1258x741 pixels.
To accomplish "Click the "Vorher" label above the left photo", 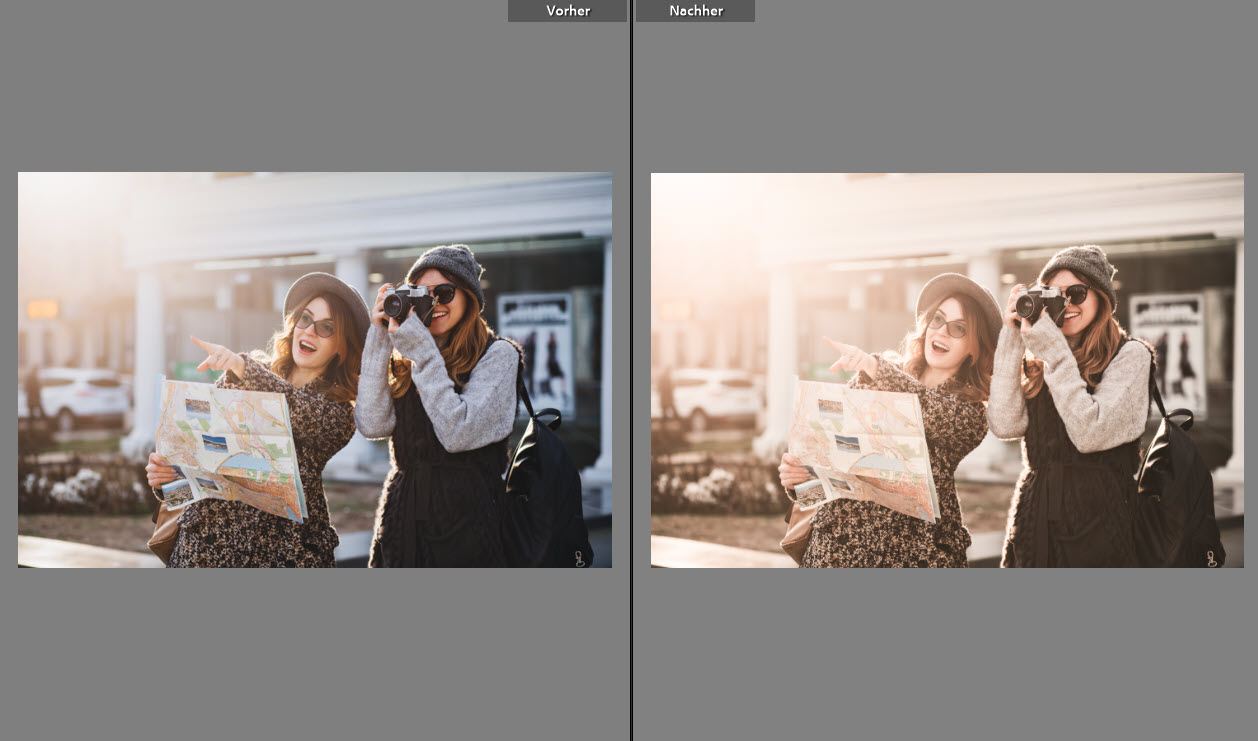I will 568,11.
